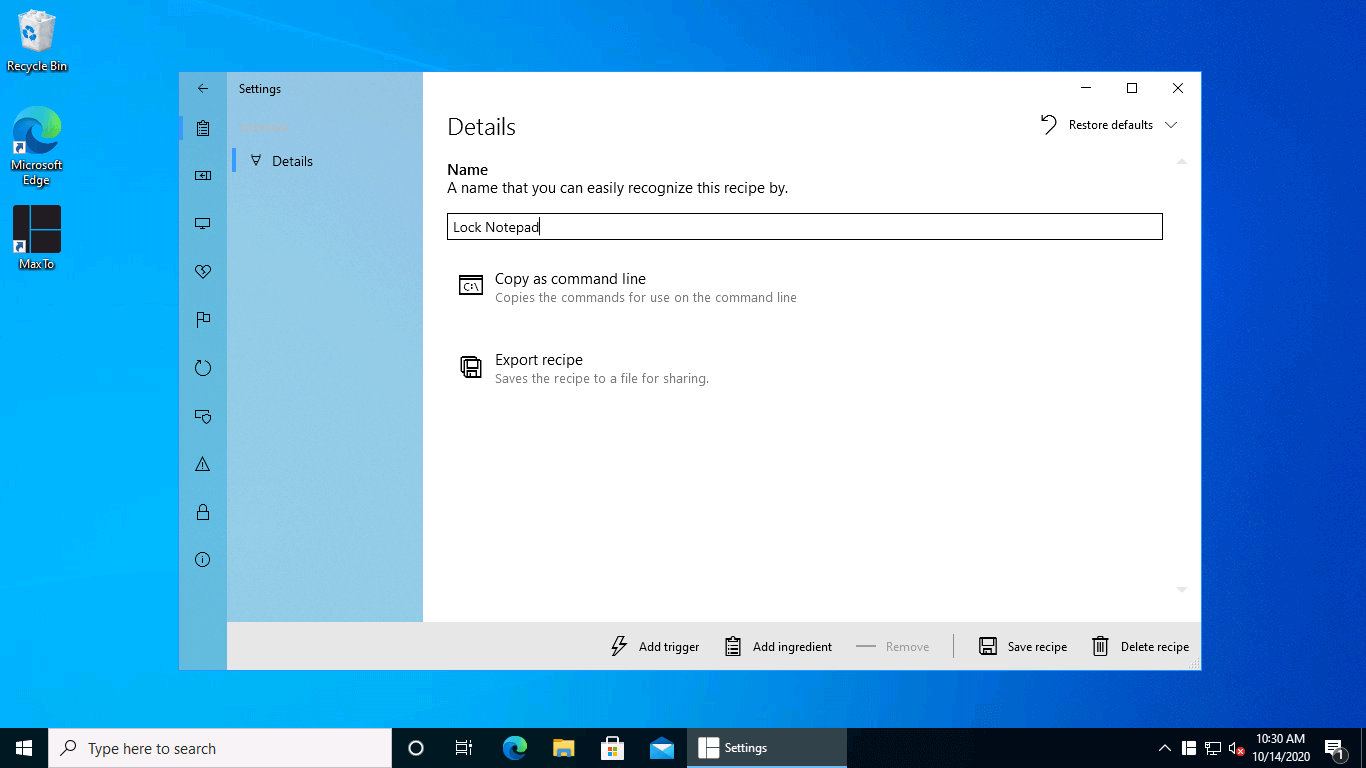The image size is (1366, 768).
Task: Open the clipboard recipes section in sidebar
Action: (x=203, y=128)
